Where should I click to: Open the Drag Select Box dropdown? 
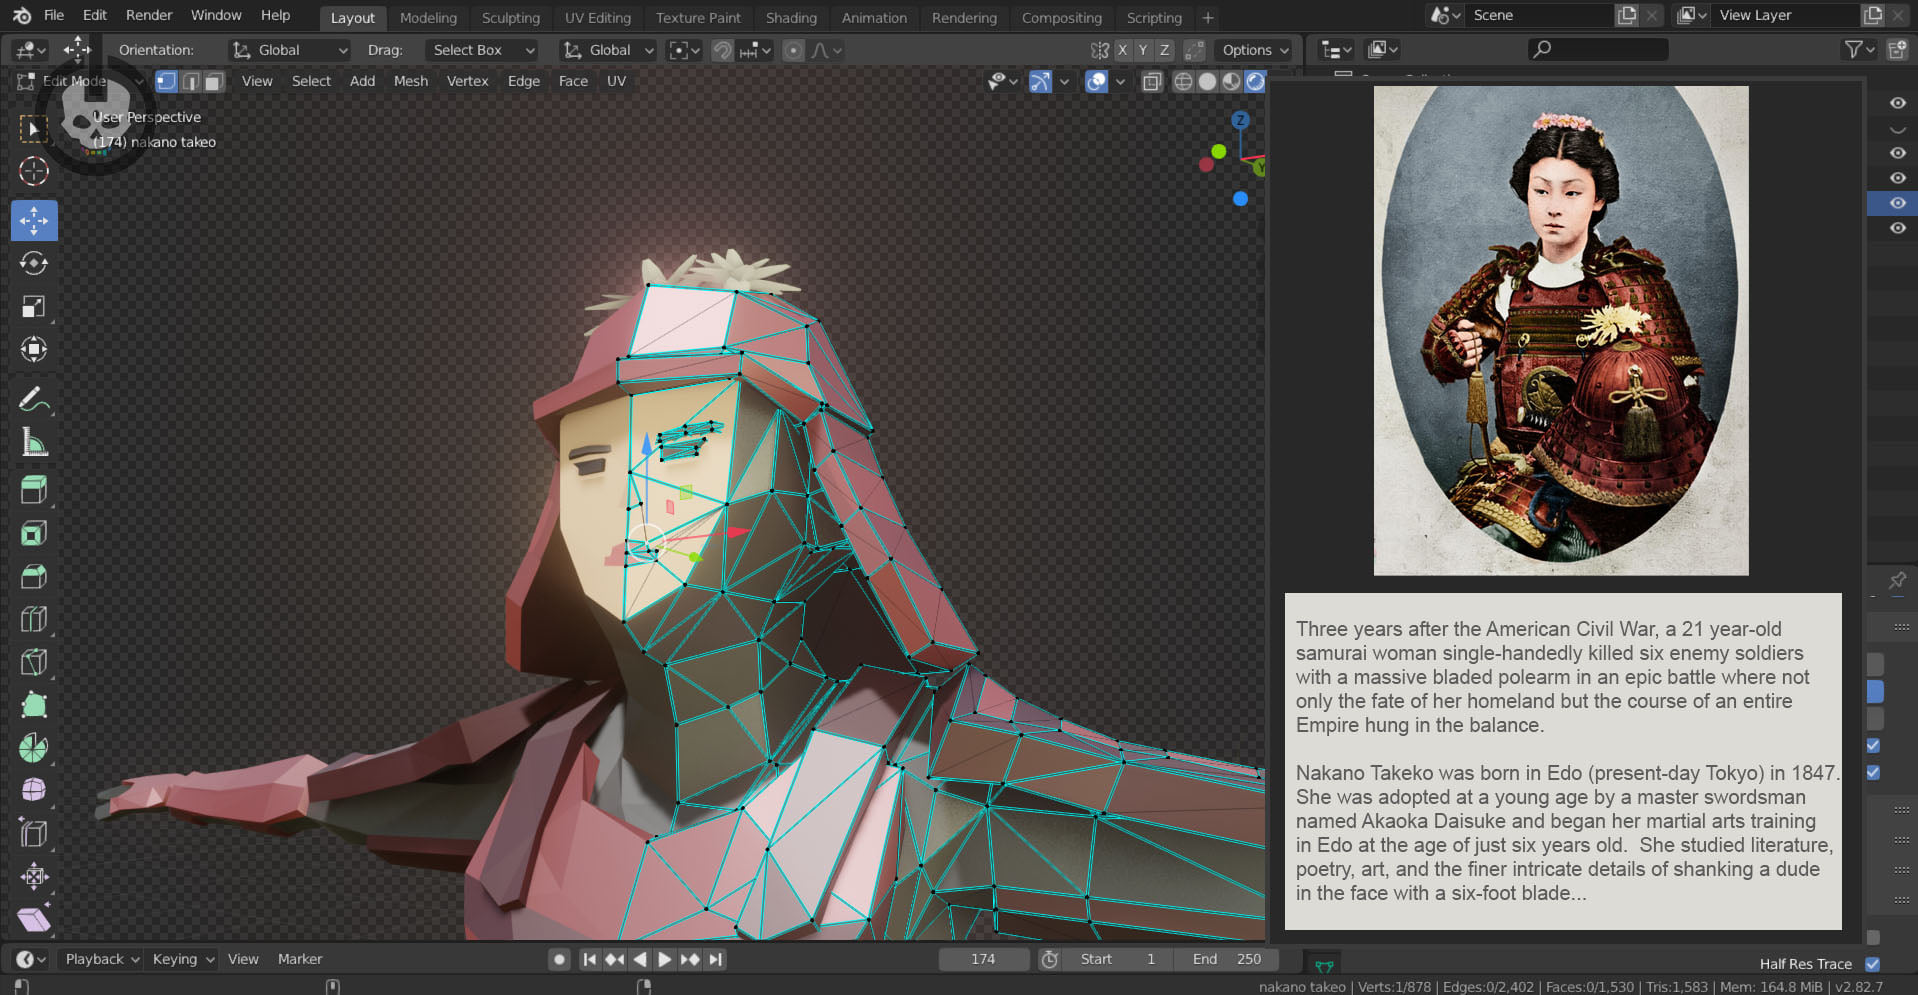click(x=482, y=50)
